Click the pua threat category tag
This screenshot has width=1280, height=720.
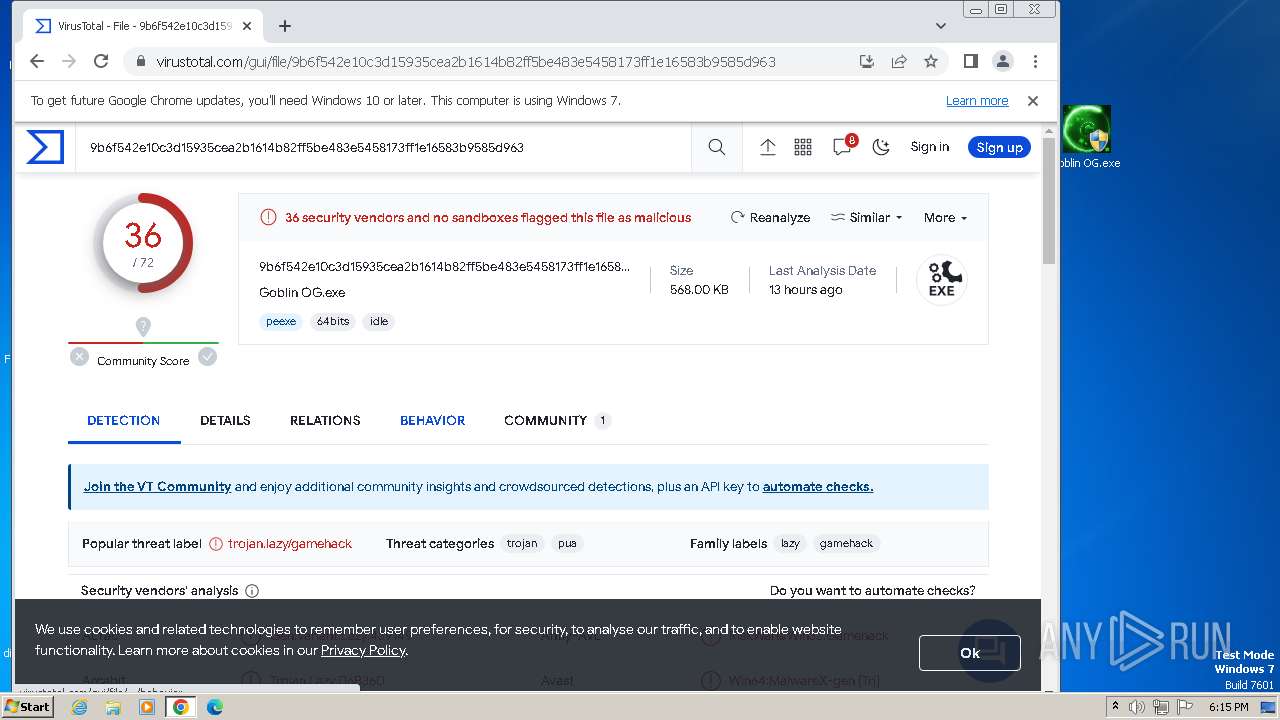pyautogui.click(x=567, y=543)
